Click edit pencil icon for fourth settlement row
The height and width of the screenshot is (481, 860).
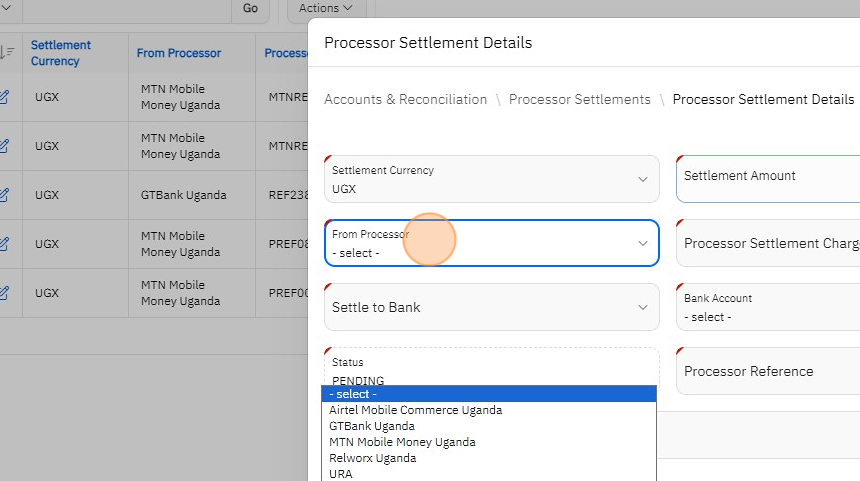[4, 244]
